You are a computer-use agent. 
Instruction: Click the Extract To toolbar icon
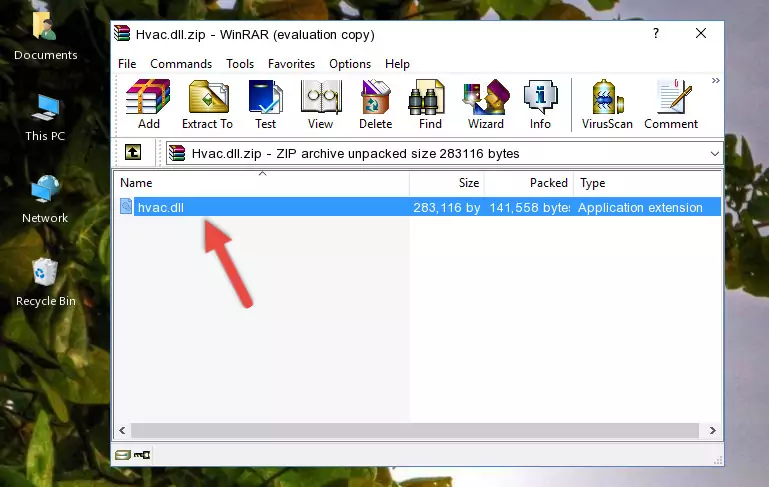click(207, 104)
